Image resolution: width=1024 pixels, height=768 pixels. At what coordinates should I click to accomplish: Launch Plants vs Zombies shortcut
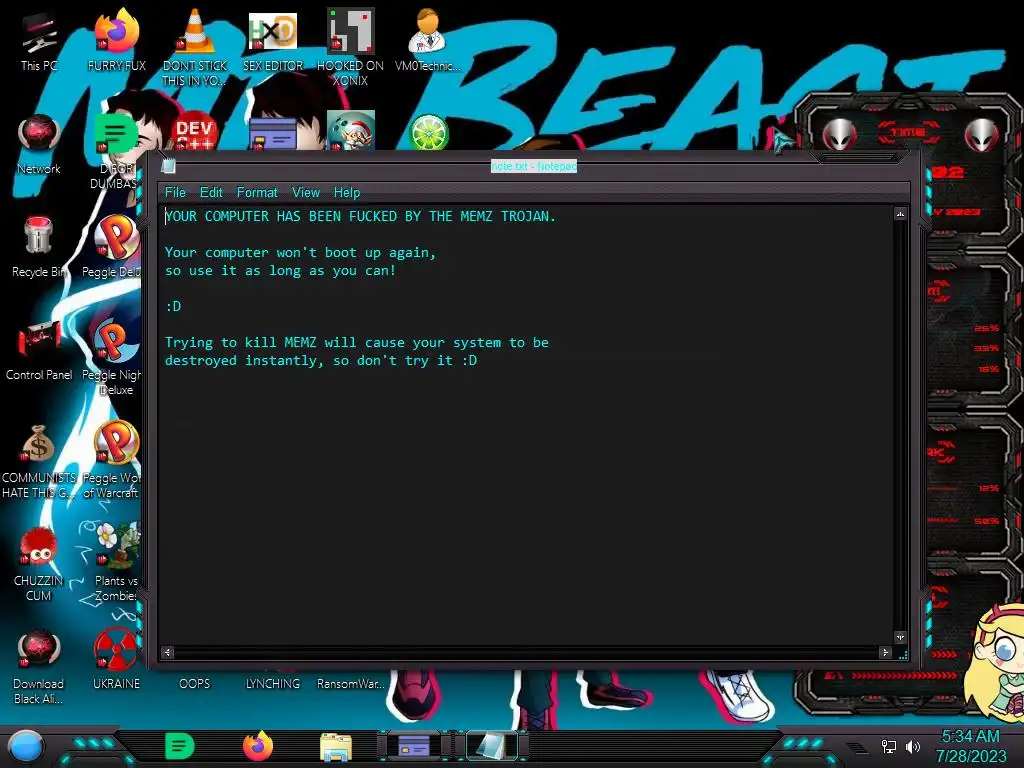click(x=116, y=563)
